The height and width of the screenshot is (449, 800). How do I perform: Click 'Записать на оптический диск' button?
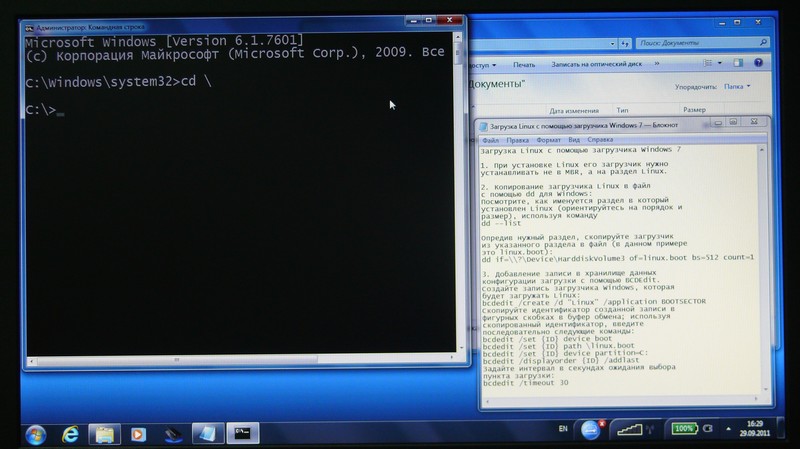[596, 64]
